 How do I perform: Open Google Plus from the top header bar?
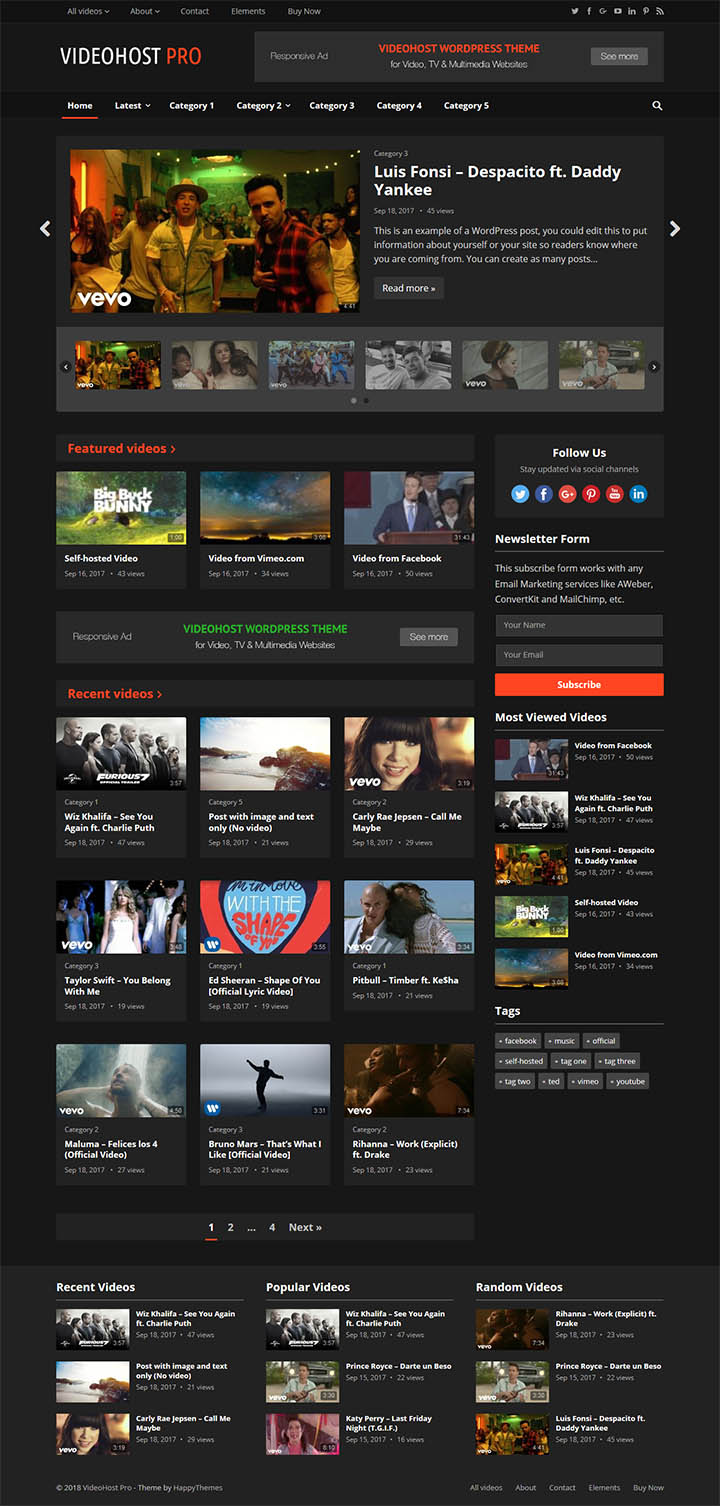tap(603, 11)
